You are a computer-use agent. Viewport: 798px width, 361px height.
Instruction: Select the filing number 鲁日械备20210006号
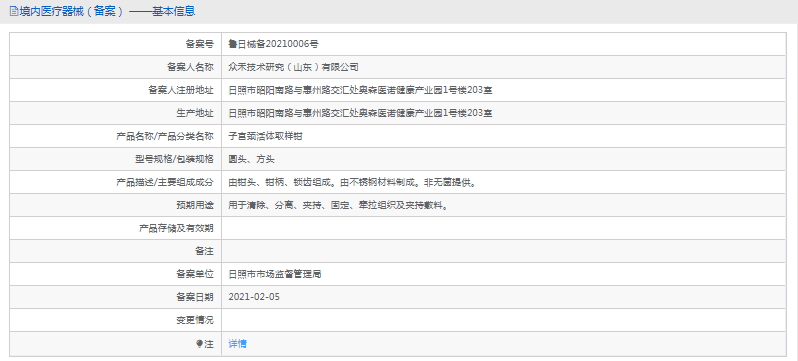point(274,44)
